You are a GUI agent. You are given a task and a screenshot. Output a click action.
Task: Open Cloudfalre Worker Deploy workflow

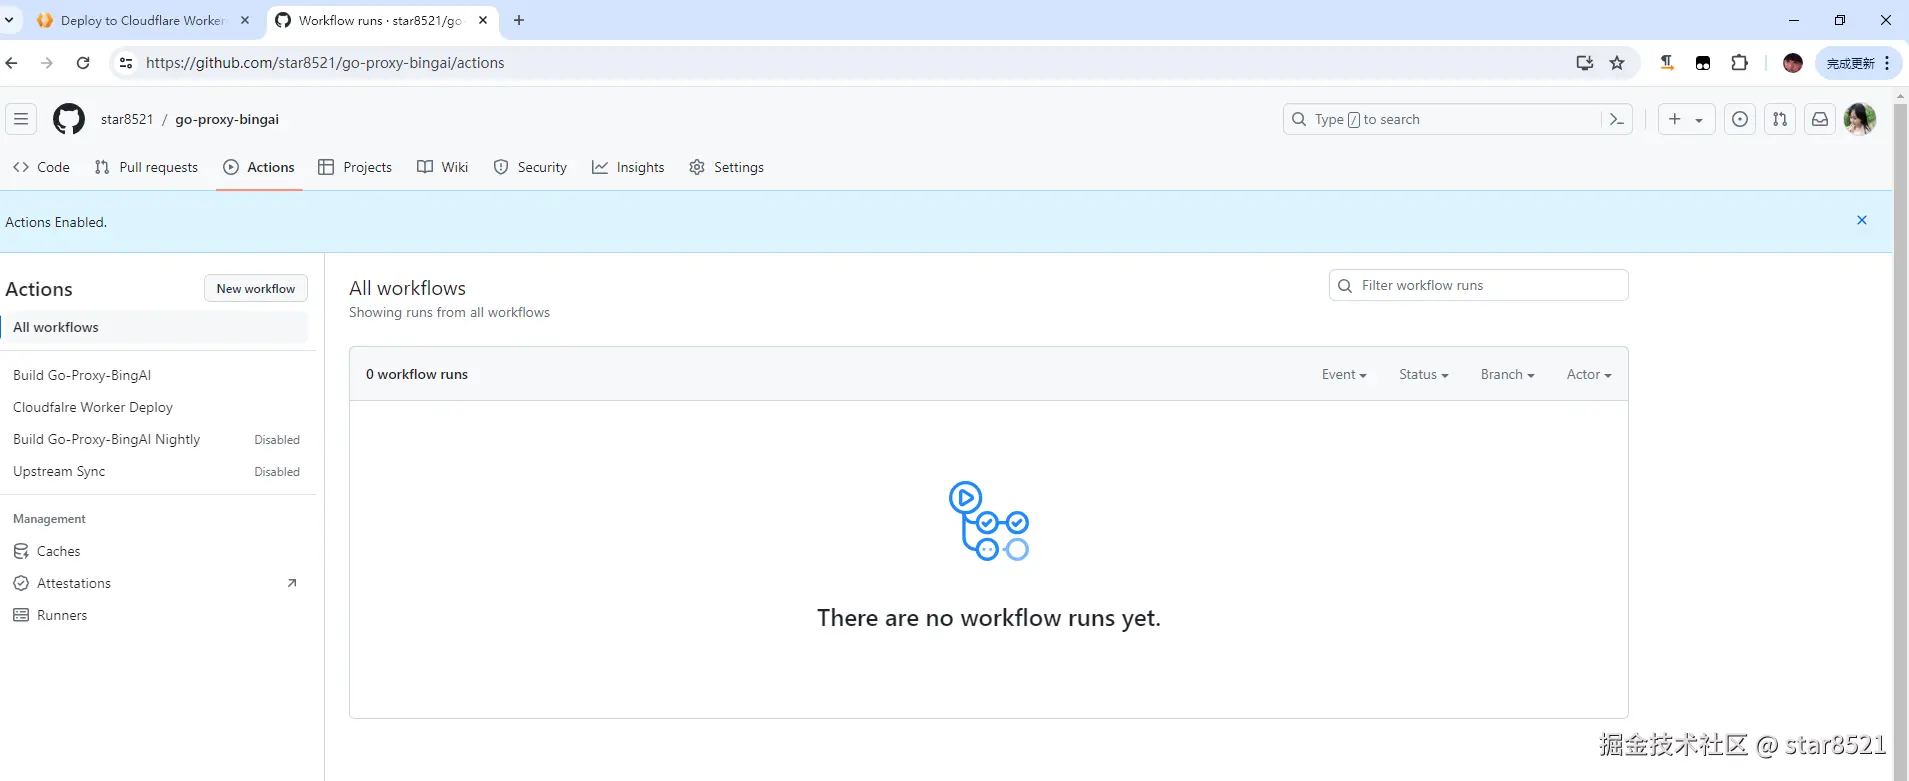click(x=93, y=407)
